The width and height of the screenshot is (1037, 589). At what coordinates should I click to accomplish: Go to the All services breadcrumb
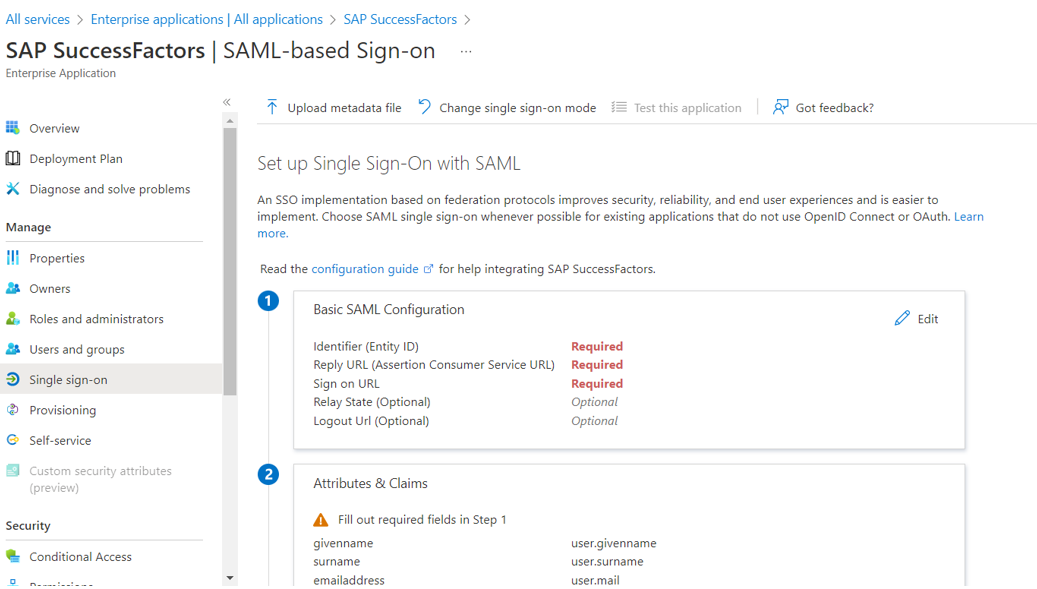38,19
